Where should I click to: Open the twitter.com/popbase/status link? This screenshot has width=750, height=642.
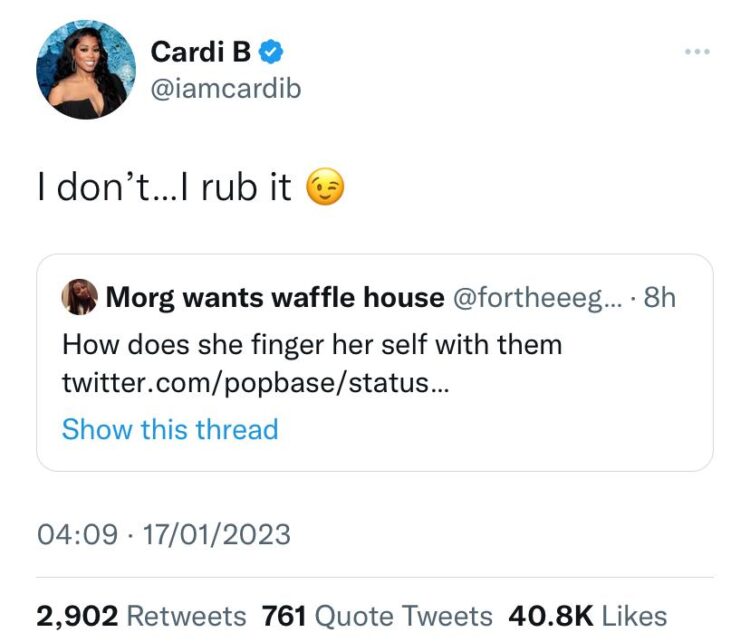[255, 381]
